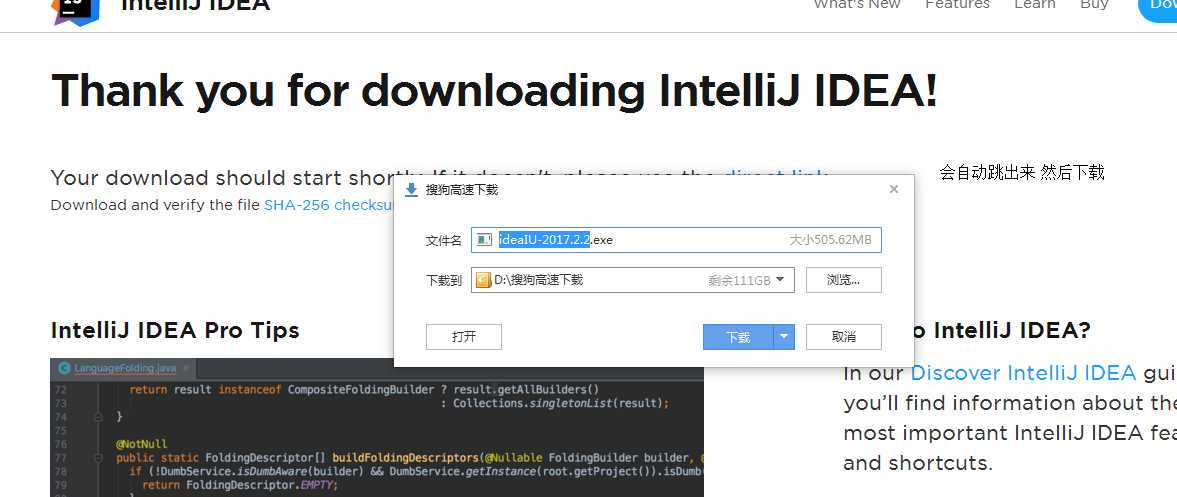This screenshot has height=497, width=1177.
Task: Click the 打开 open button
Action: click(x=464, y=337)
